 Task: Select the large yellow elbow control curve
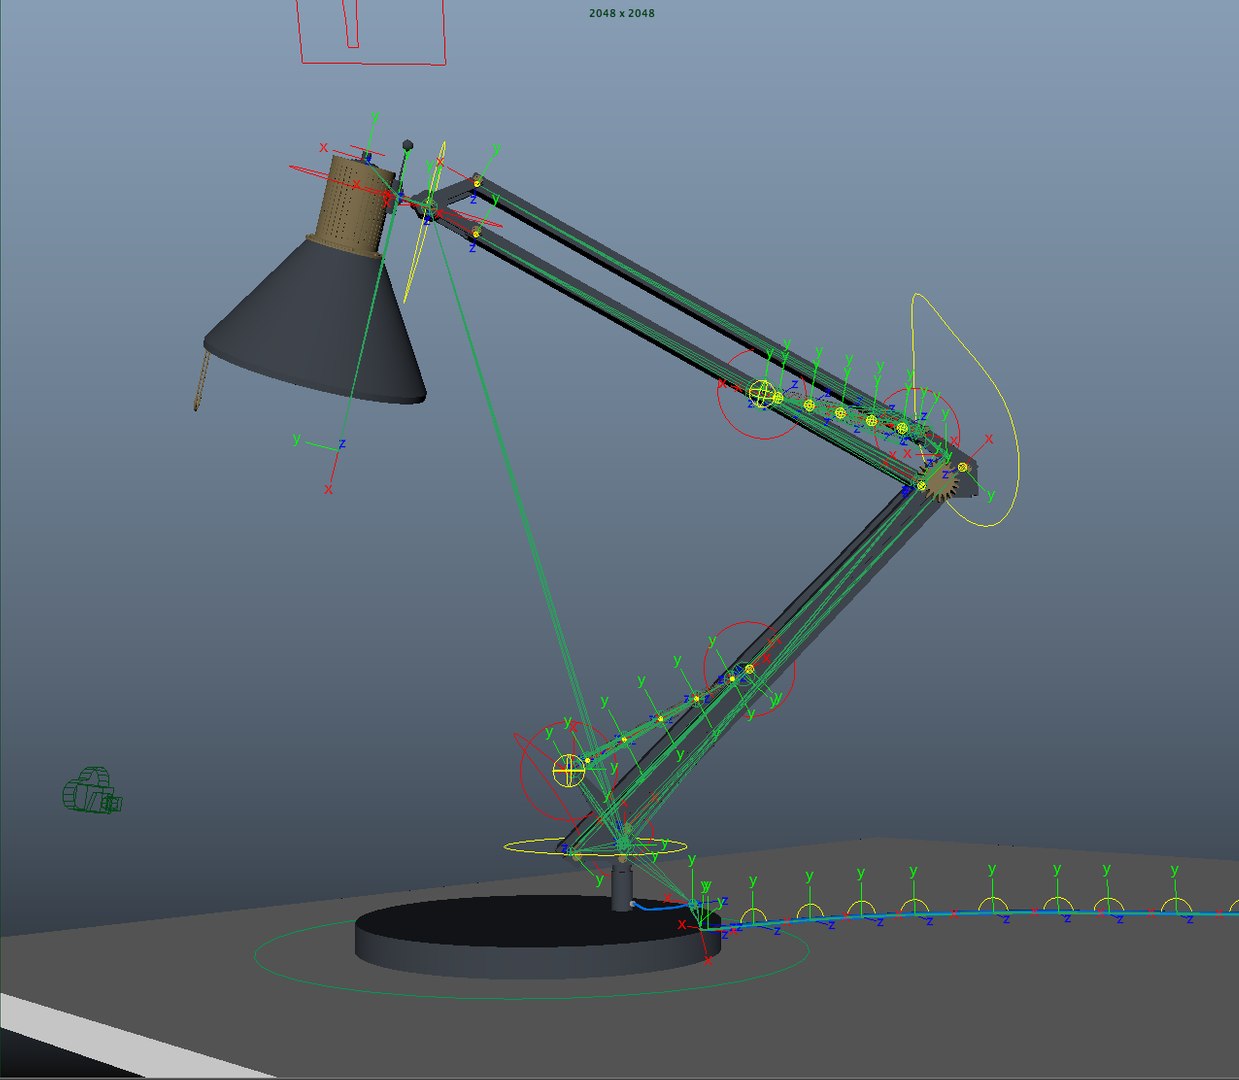966,410
